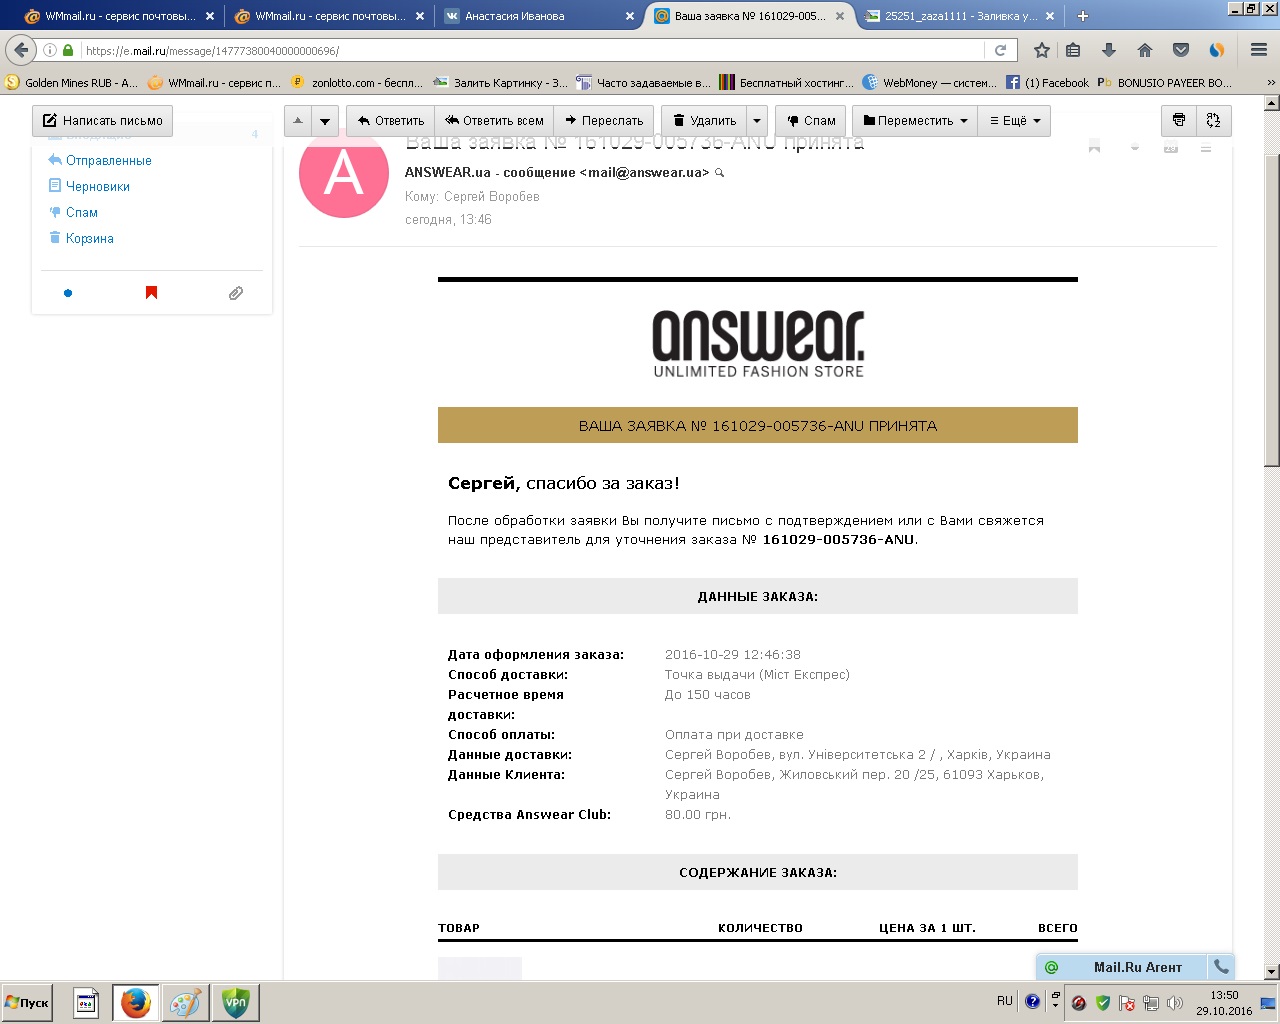
Task: Switch to the Анастасия Иванова VK tab
Action: pos(530,16)
